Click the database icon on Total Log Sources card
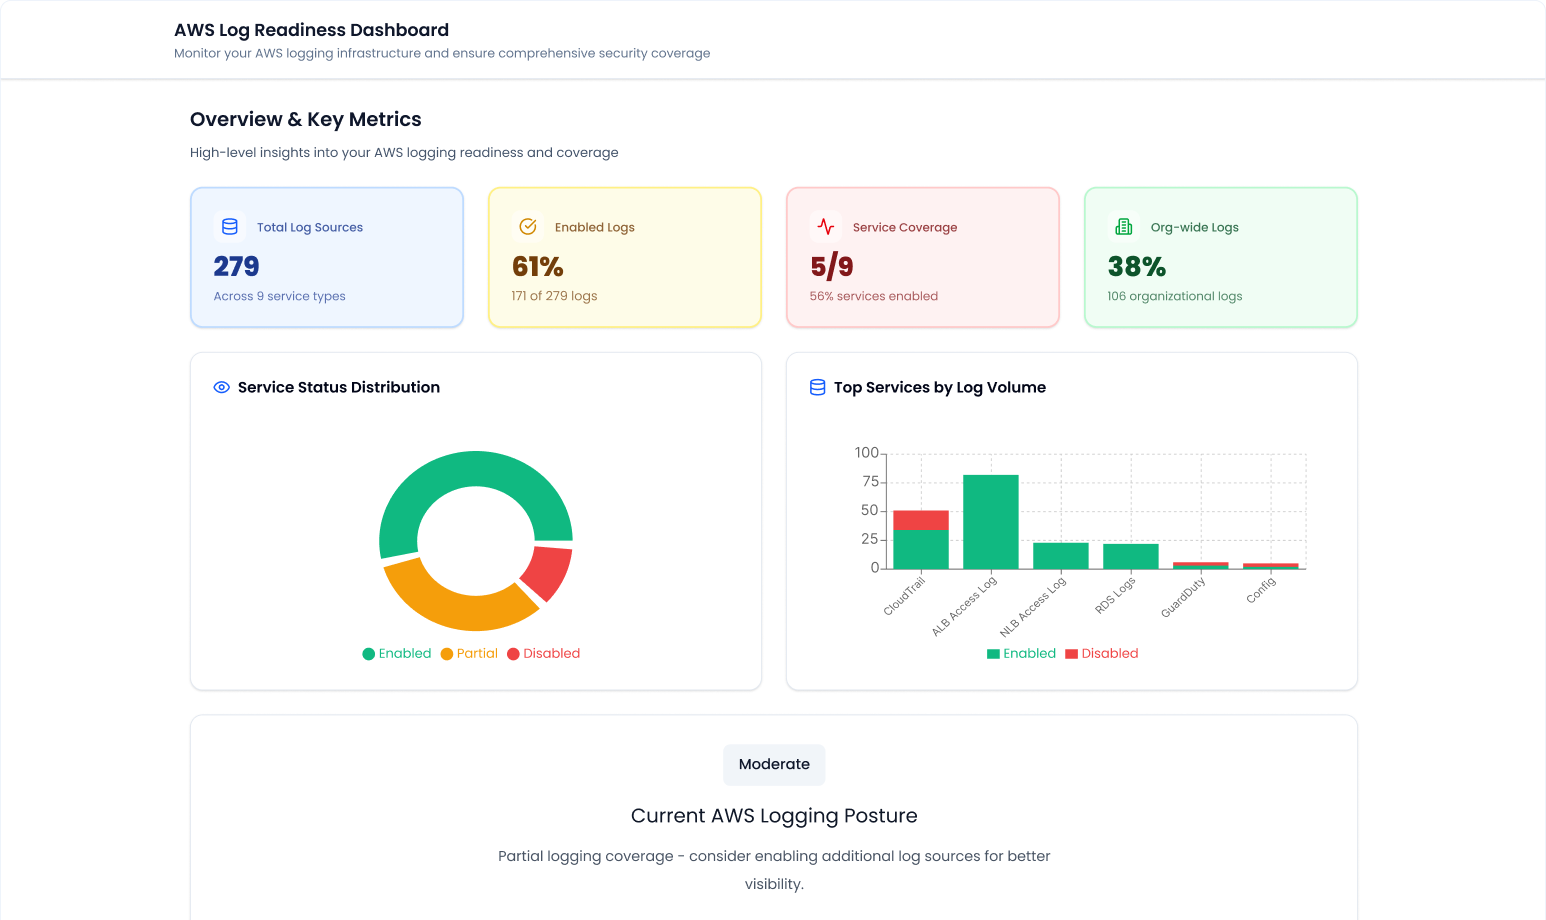The image size is (1546, 920). click(229, 227)
